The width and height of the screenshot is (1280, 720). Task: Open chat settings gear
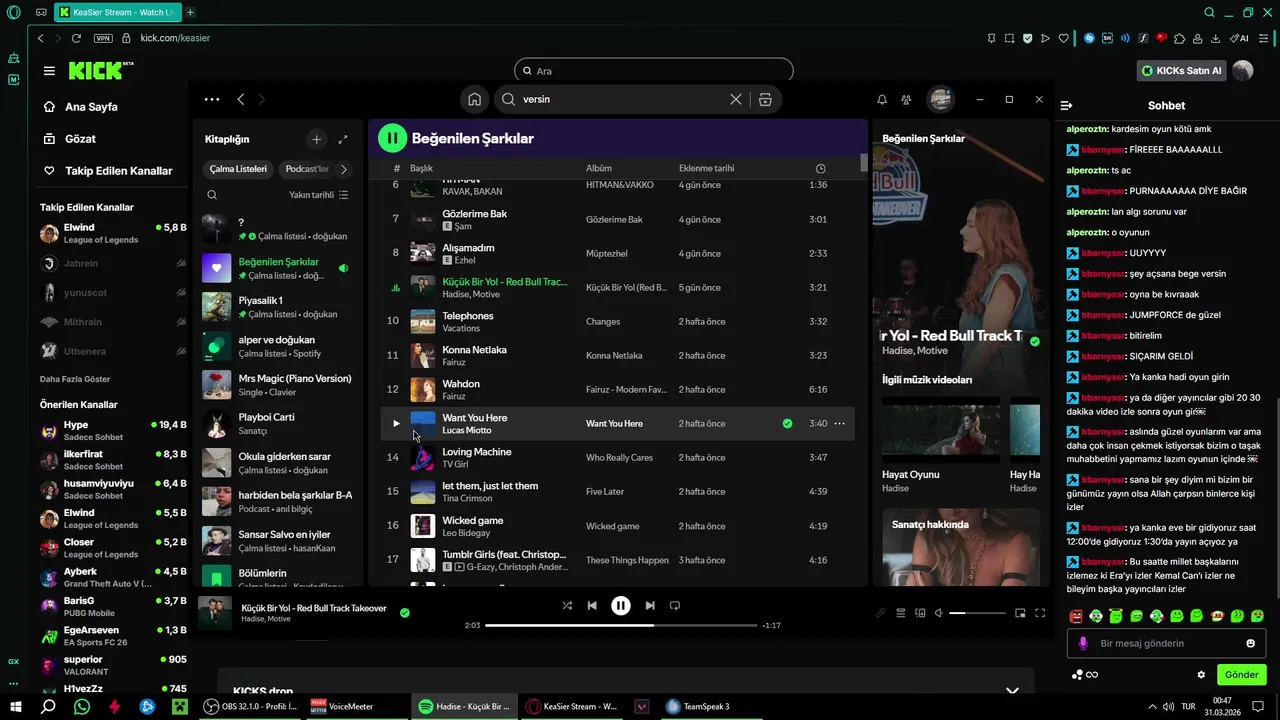click(x=1201, y=675)
